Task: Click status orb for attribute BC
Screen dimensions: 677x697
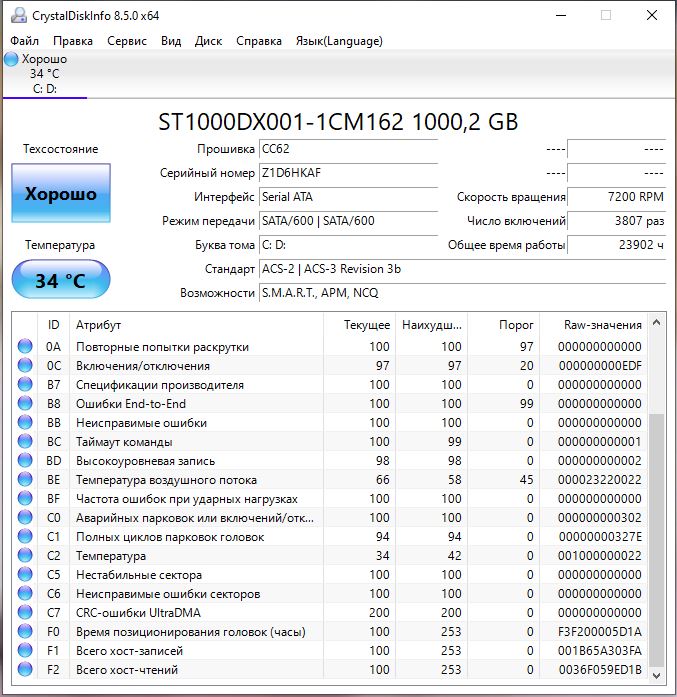Action: (x=25, y=441)
